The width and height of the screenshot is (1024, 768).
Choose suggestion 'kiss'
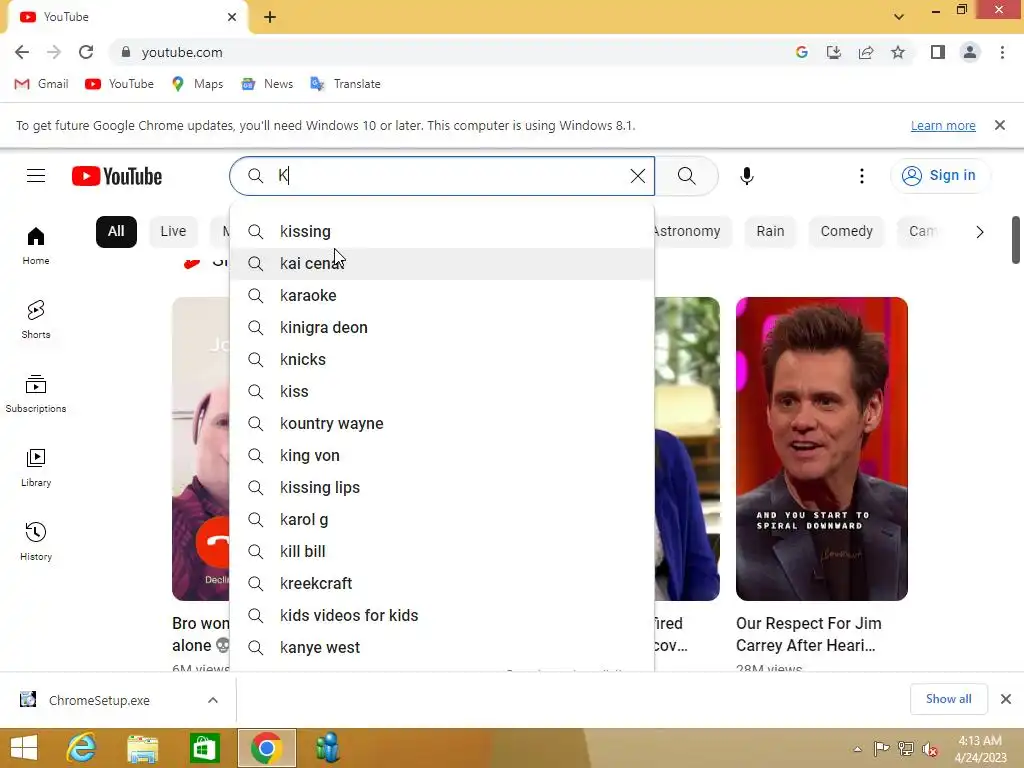point(442,391)
